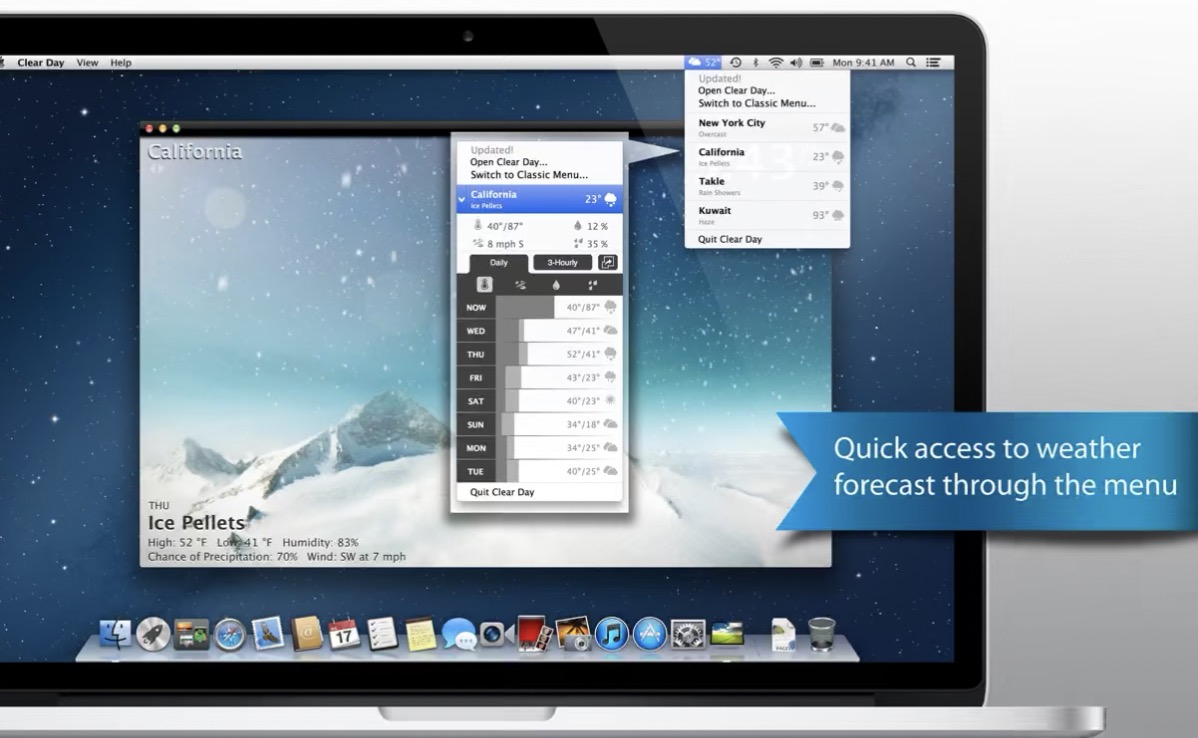Open the Bluetooth status icon in the menu bar
This screenshot has height=738, width=1198.
pyautogui.click(x=756, y=63)
